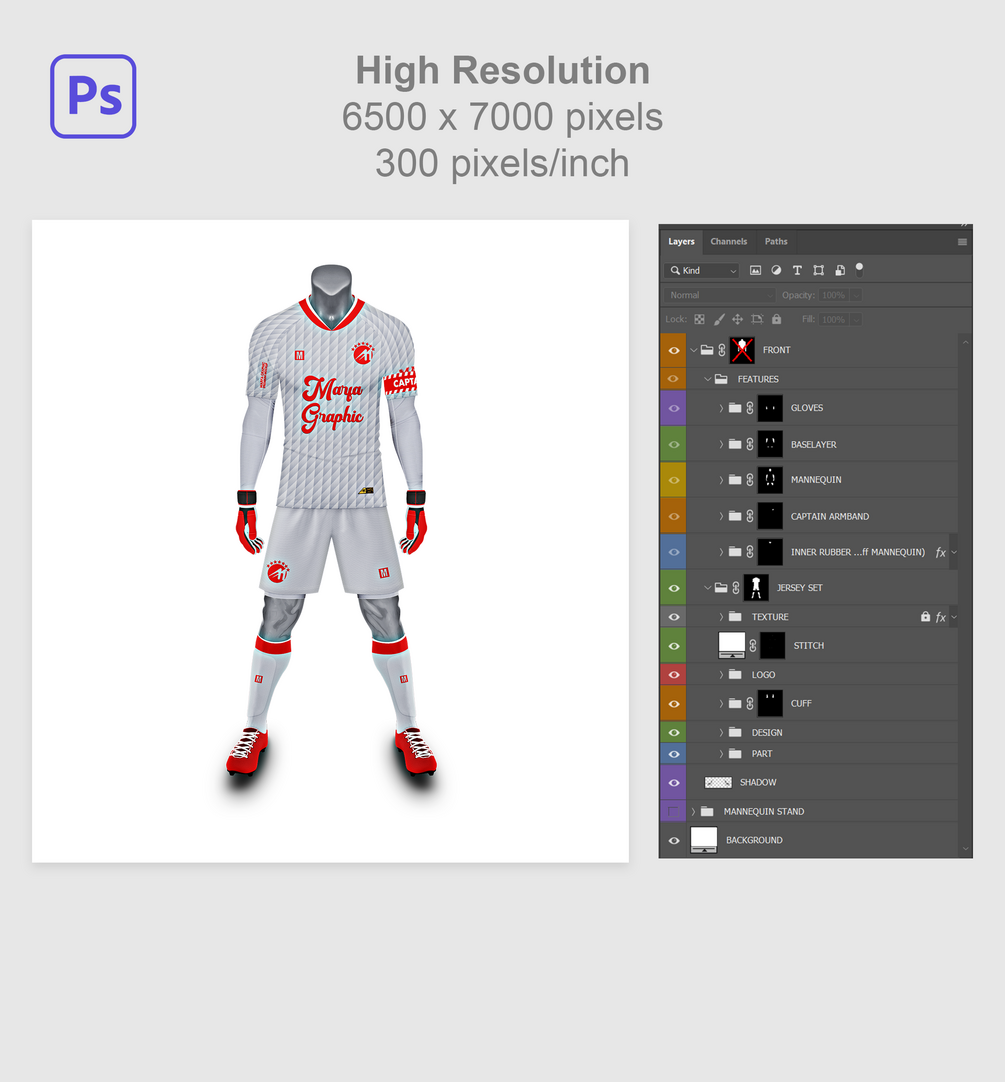Switch to the Paths tab

776,242
